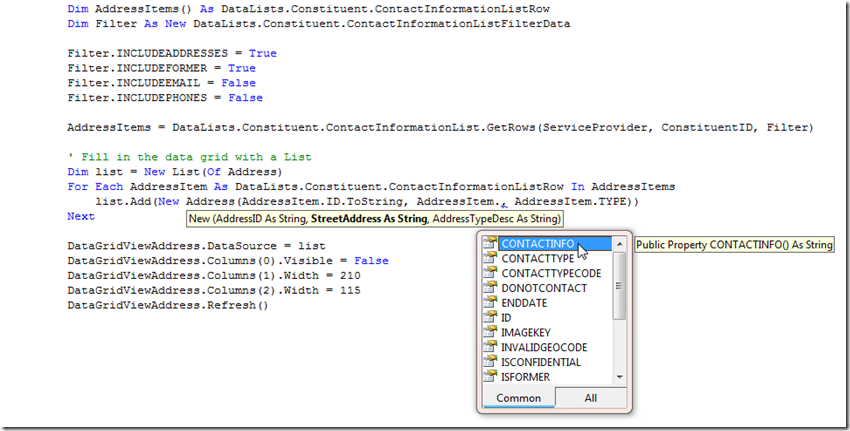Click the icon left of IMAGEKEY
Image resolution: width=850 pixels, height=431 pixels.
tap(490, 332)
